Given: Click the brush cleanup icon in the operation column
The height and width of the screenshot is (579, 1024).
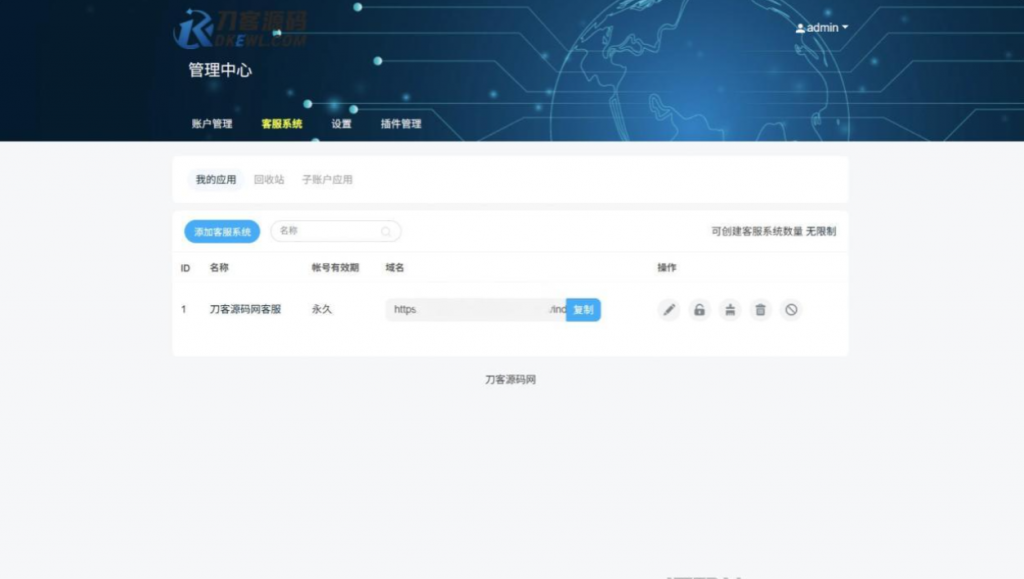Looking at the screenshot, I should (730, 310).
